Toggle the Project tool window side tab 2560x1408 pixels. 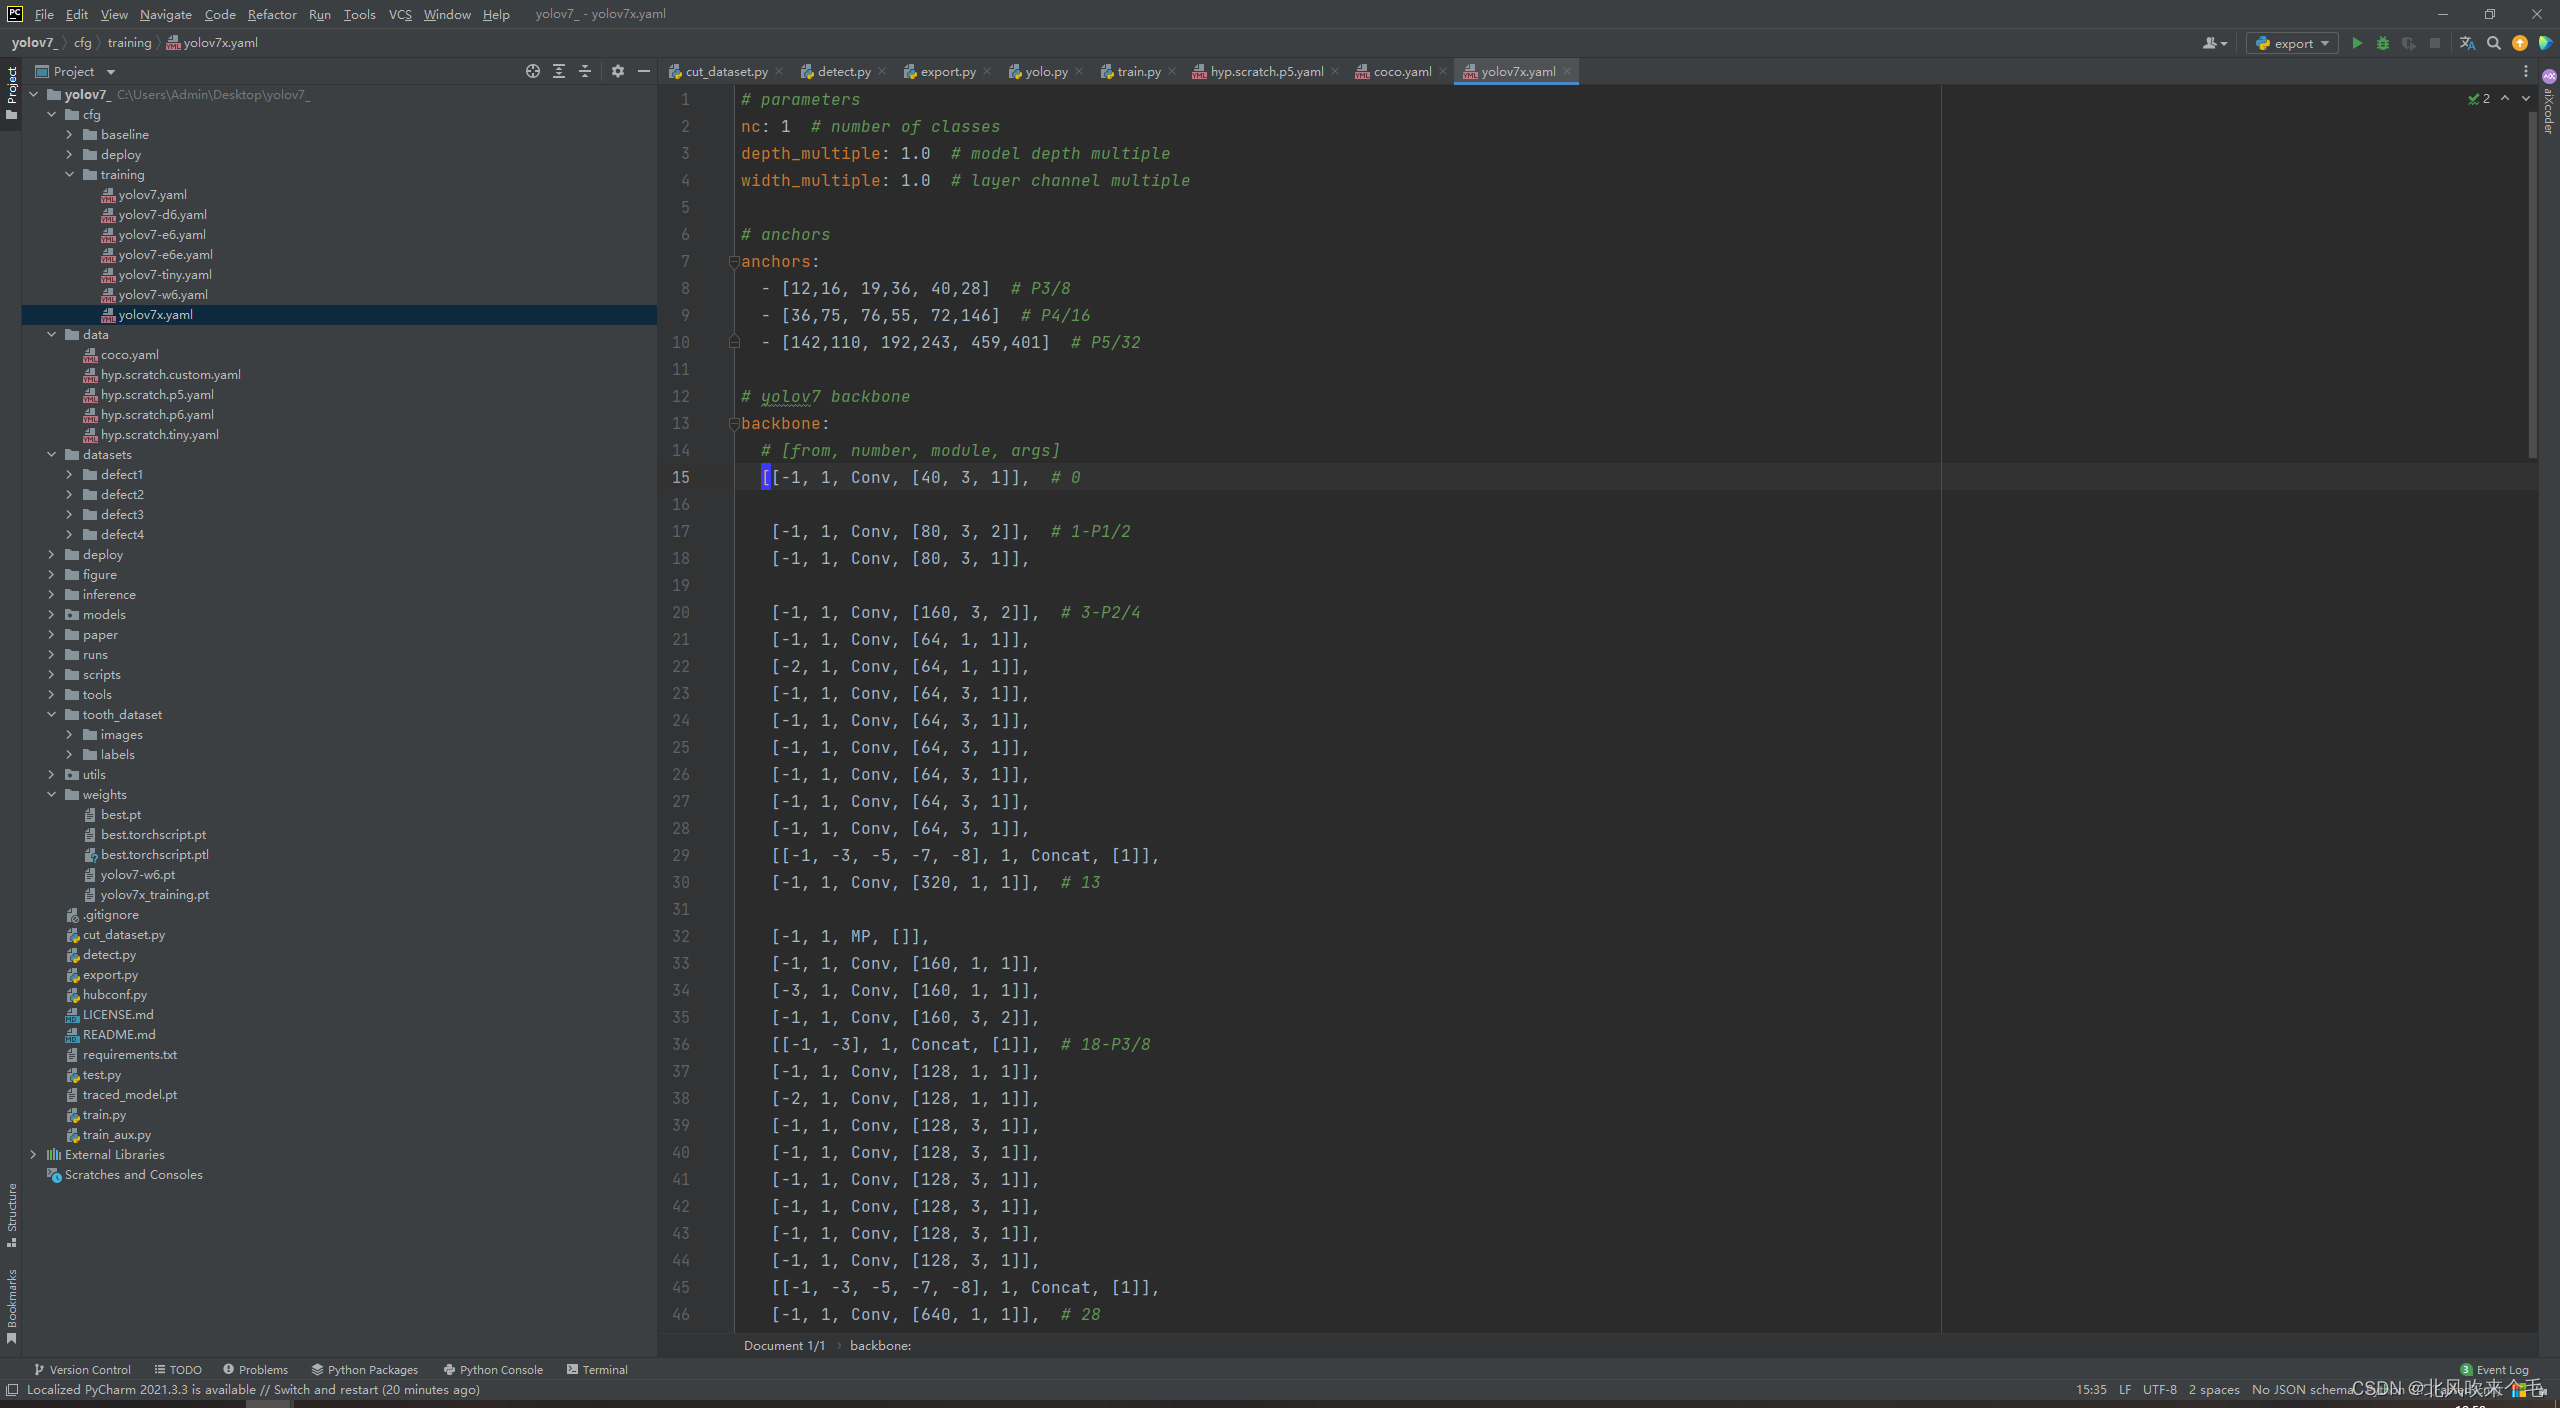click(x=11, y=90)
